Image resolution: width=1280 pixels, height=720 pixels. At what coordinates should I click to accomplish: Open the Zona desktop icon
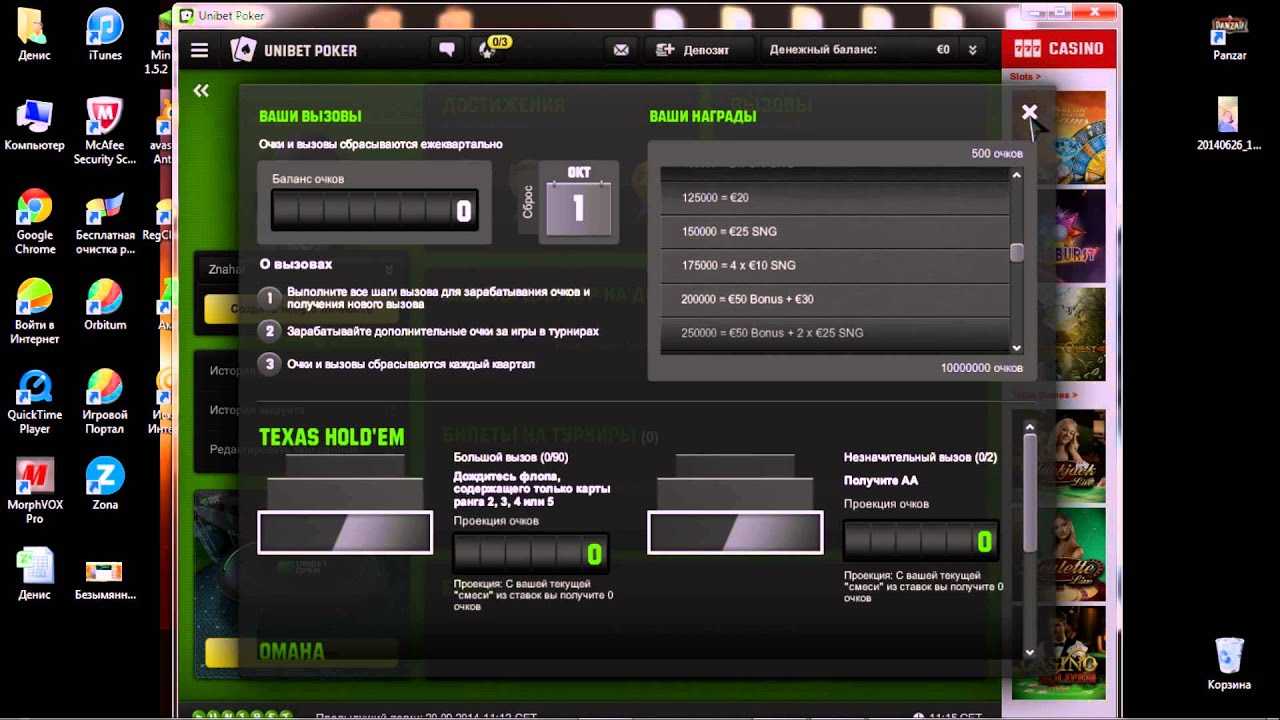point(105,485)
